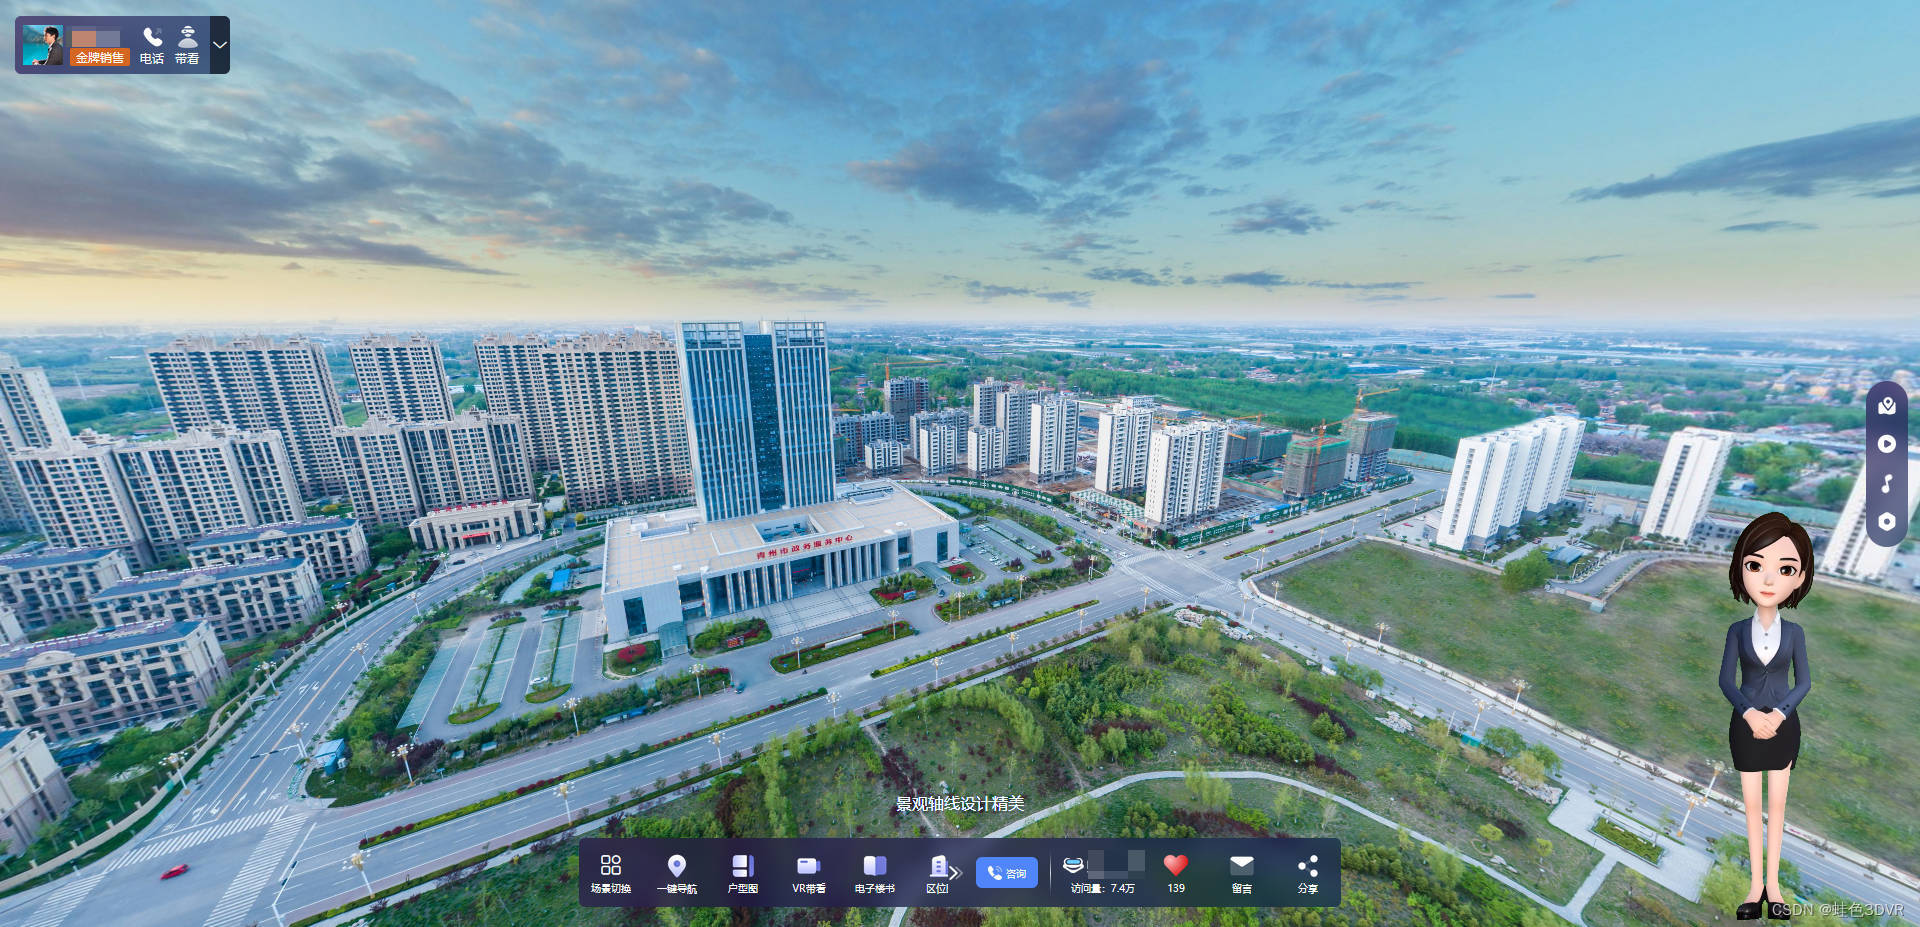Screen dimensions: 1920x927
Task: Start auto-play with the side play button
Action: pyautogui.click(x=1887, y=444)
